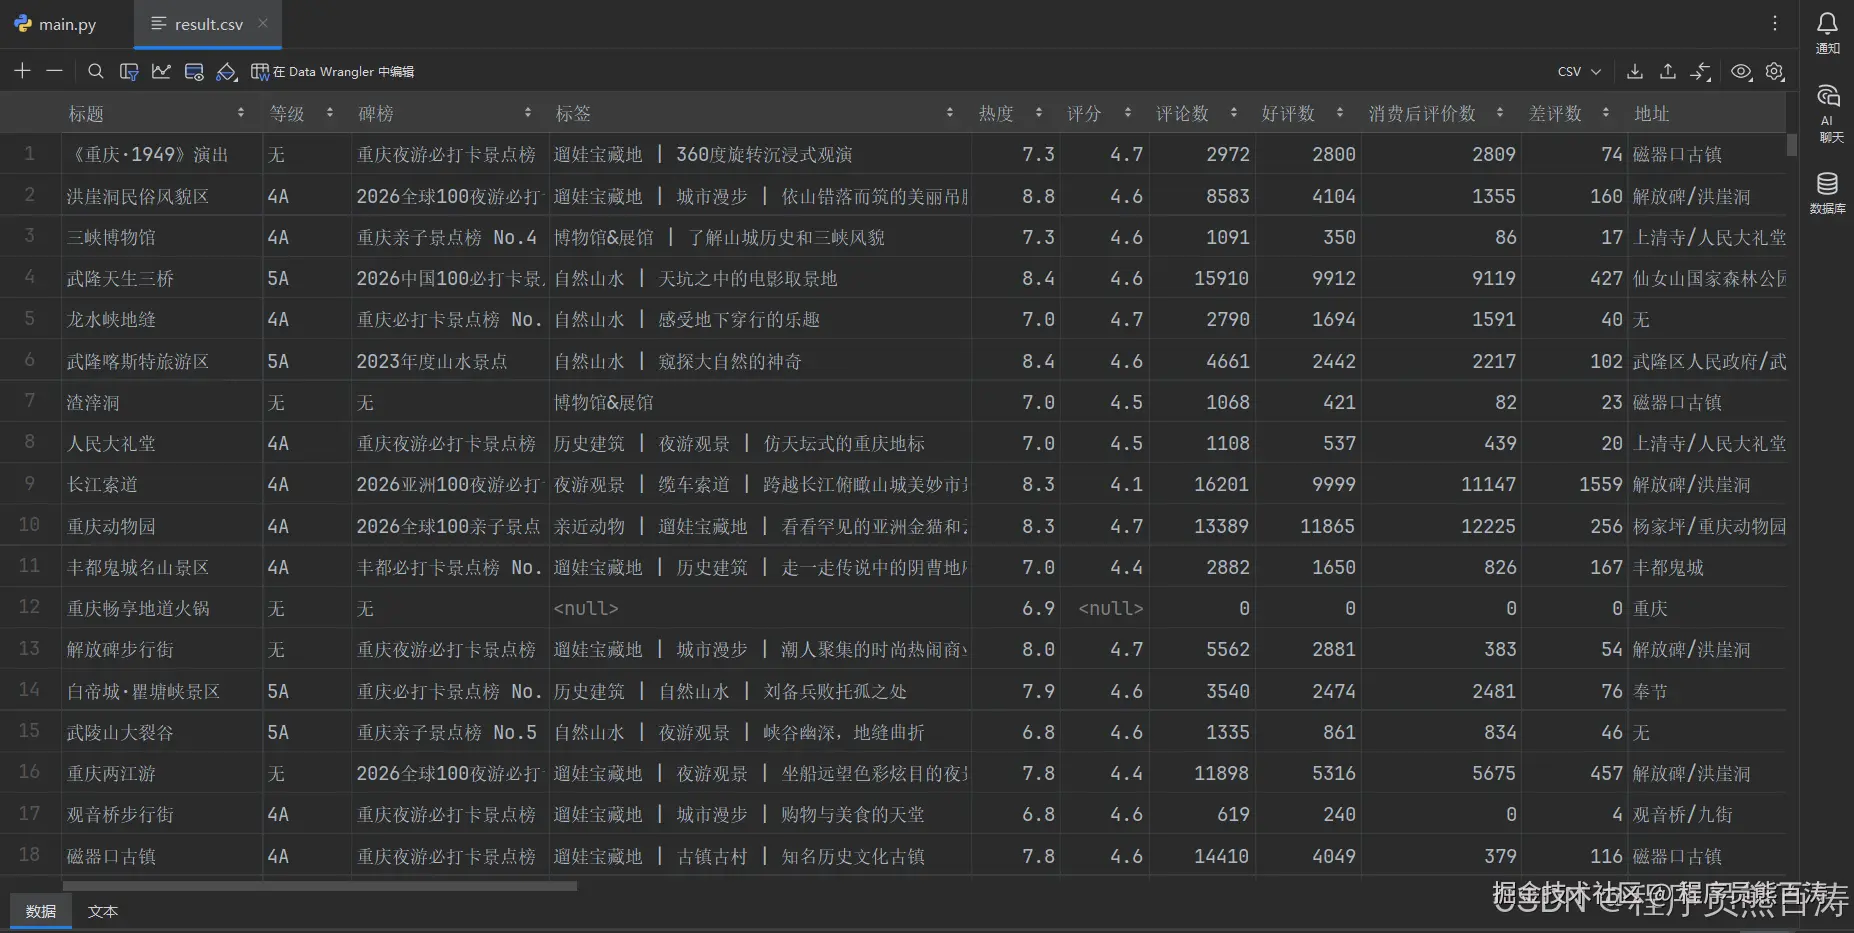The height and width of the screenshot is (933, 1854).
Task: Select row number 12
Action: [x=29, y=607]
